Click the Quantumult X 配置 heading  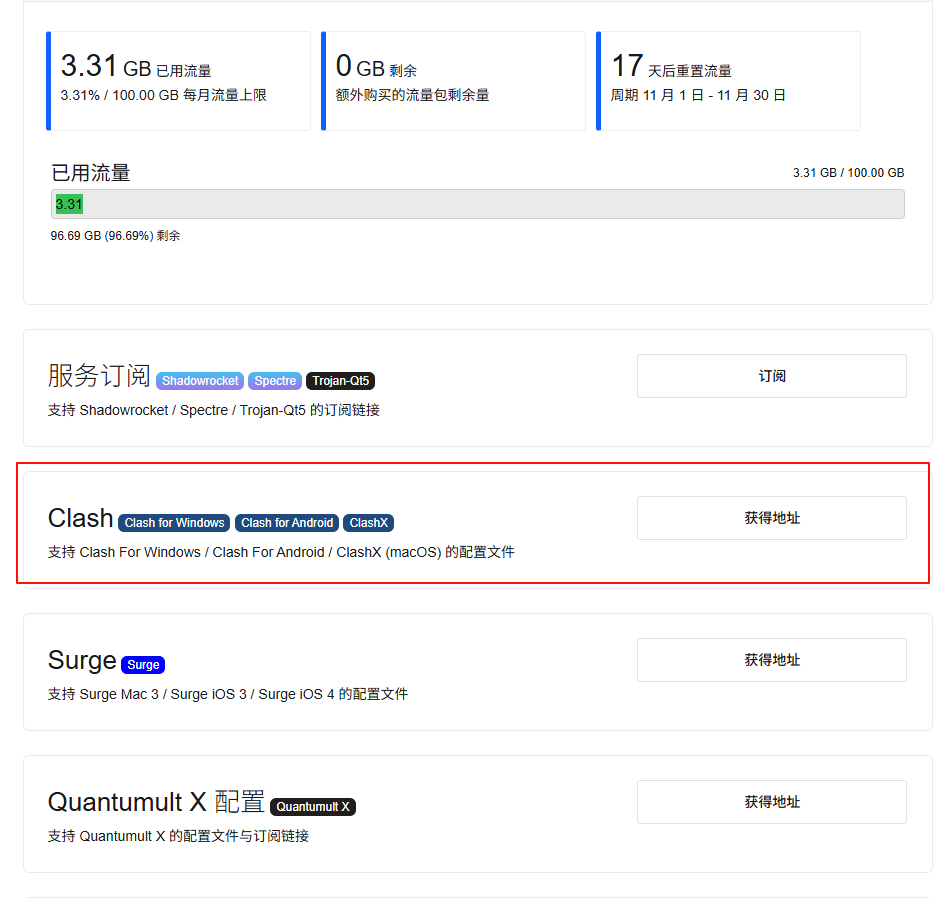[x=156, y=802]
